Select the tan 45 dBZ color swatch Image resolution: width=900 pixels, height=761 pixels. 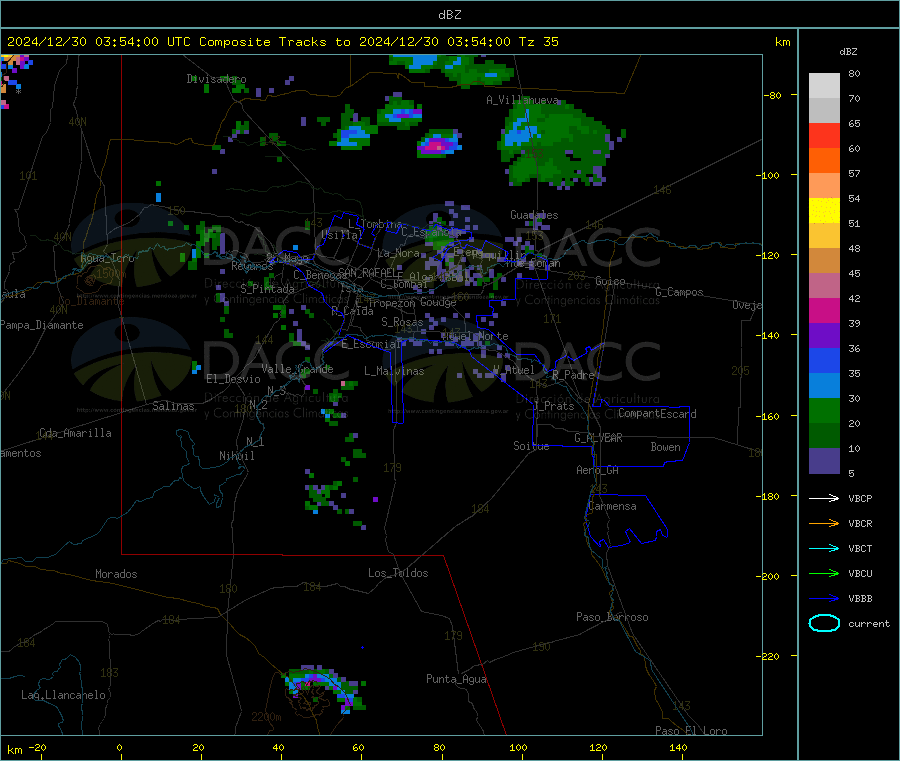[824, 261]
